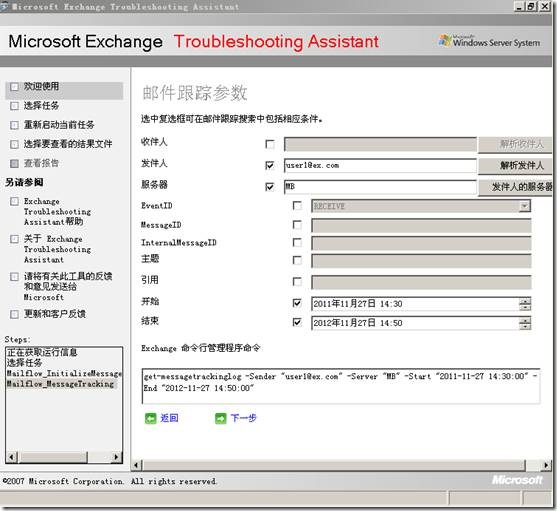Screen dimensions: 557x511
Task: Click the 引用 reference input field
Action: (x=421, y=282)
